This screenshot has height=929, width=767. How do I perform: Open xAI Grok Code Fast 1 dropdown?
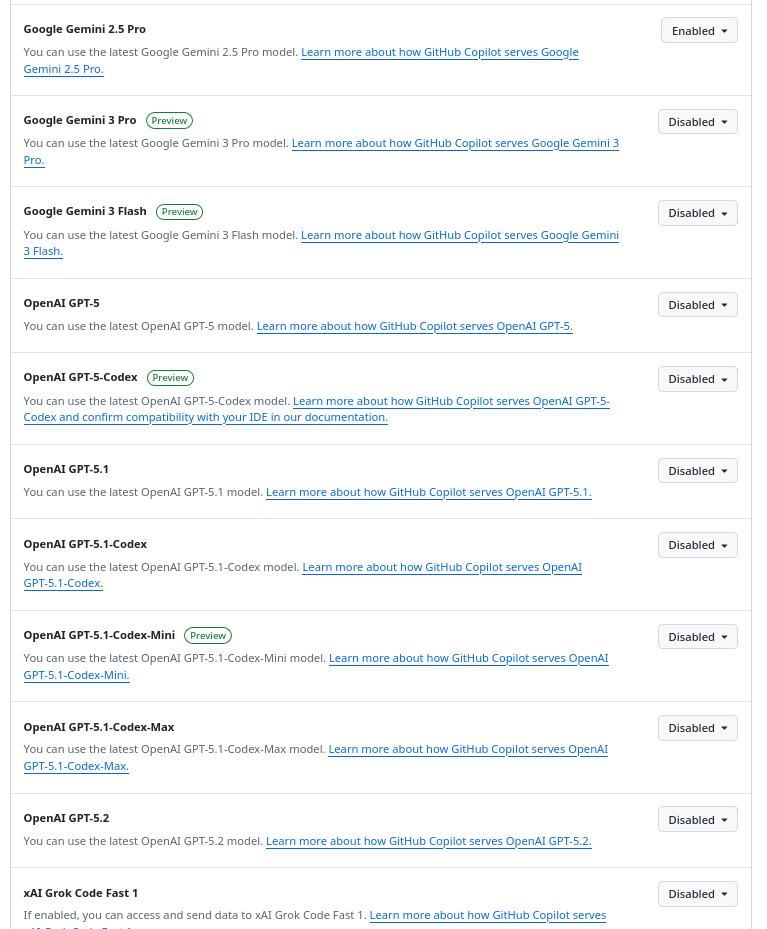[697, 894]
